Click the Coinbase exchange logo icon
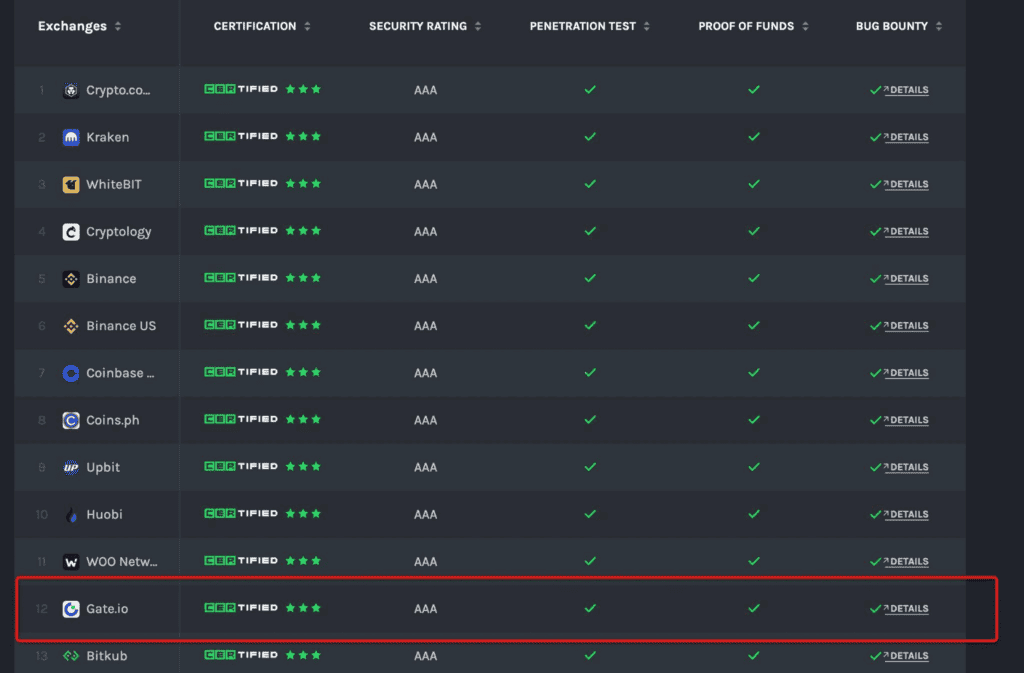 click(x=71, y=373)
